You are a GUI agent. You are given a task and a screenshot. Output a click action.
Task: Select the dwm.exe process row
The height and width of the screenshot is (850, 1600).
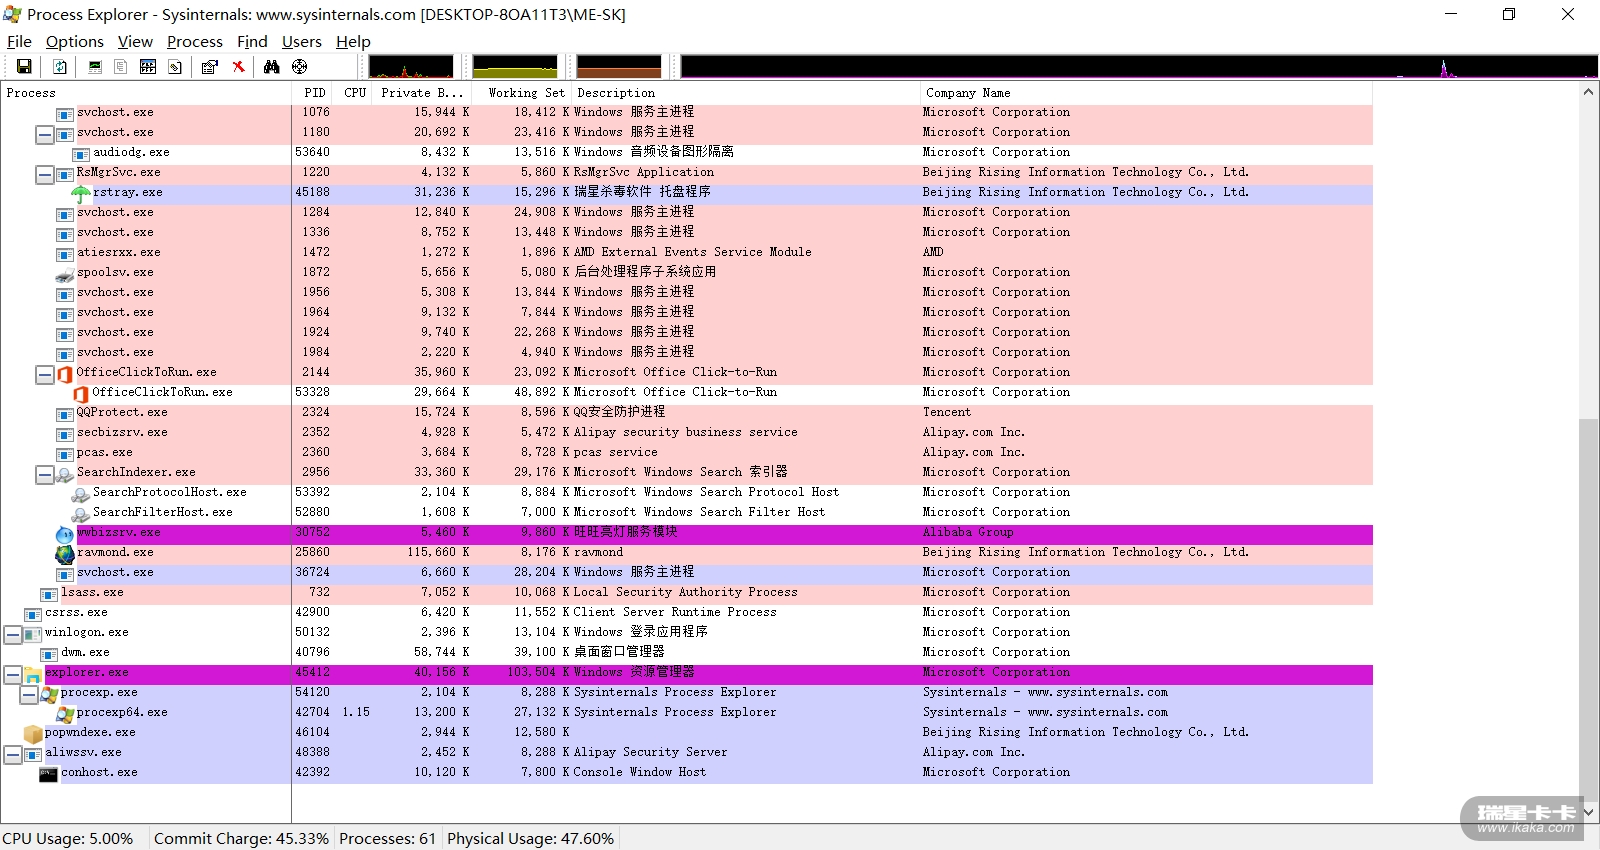pos(686,653)
